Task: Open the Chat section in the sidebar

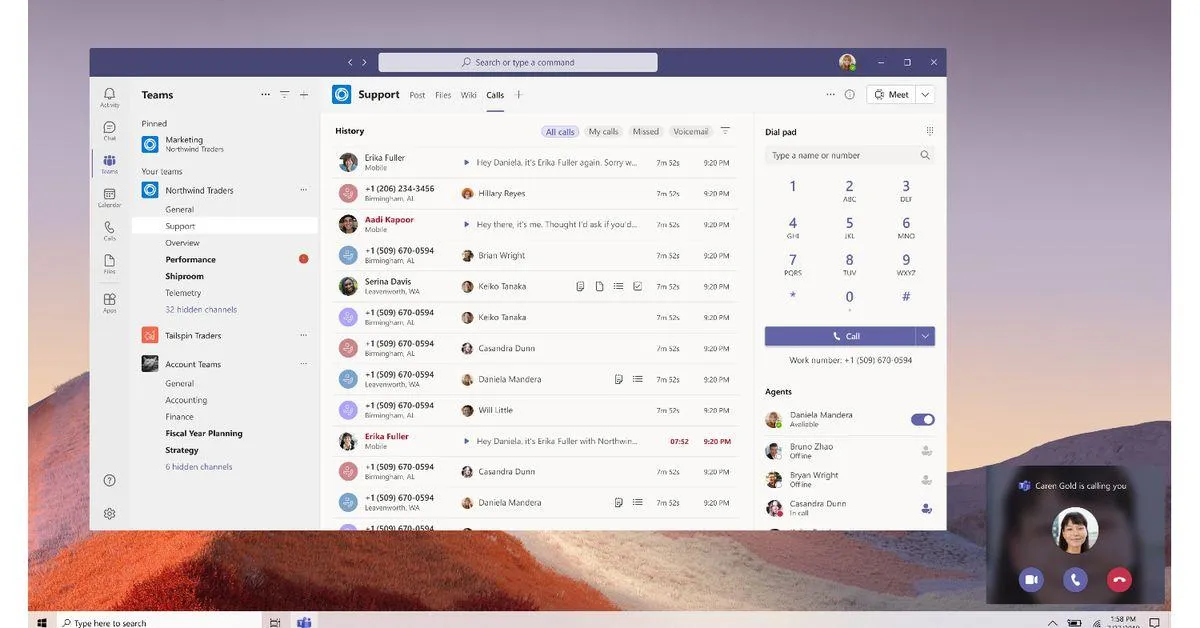Action: point(109,130)
